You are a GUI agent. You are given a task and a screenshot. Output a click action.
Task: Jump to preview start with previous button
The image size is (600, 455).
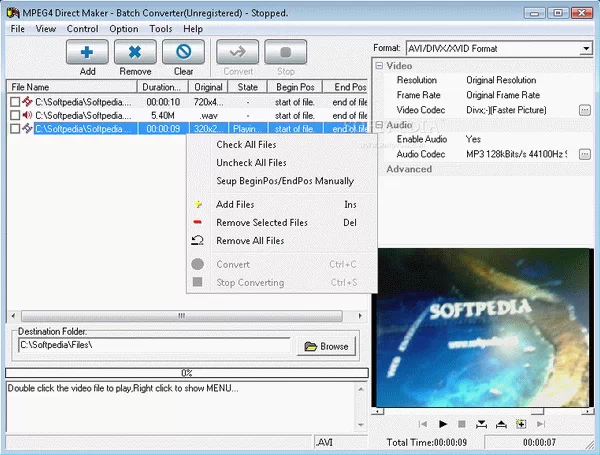click(423, 424)
